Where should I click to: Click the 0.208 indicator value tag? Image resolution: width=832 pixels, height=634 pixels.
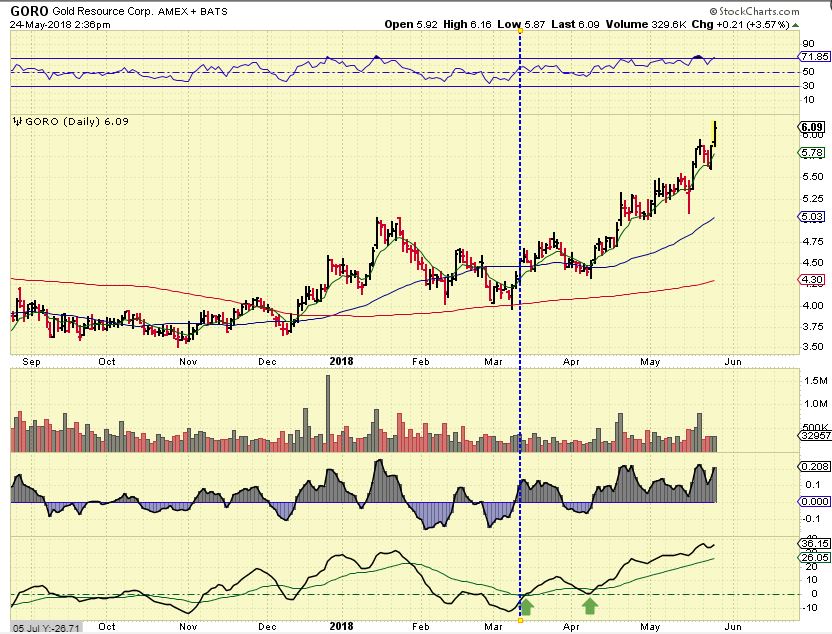pos(814,466)
